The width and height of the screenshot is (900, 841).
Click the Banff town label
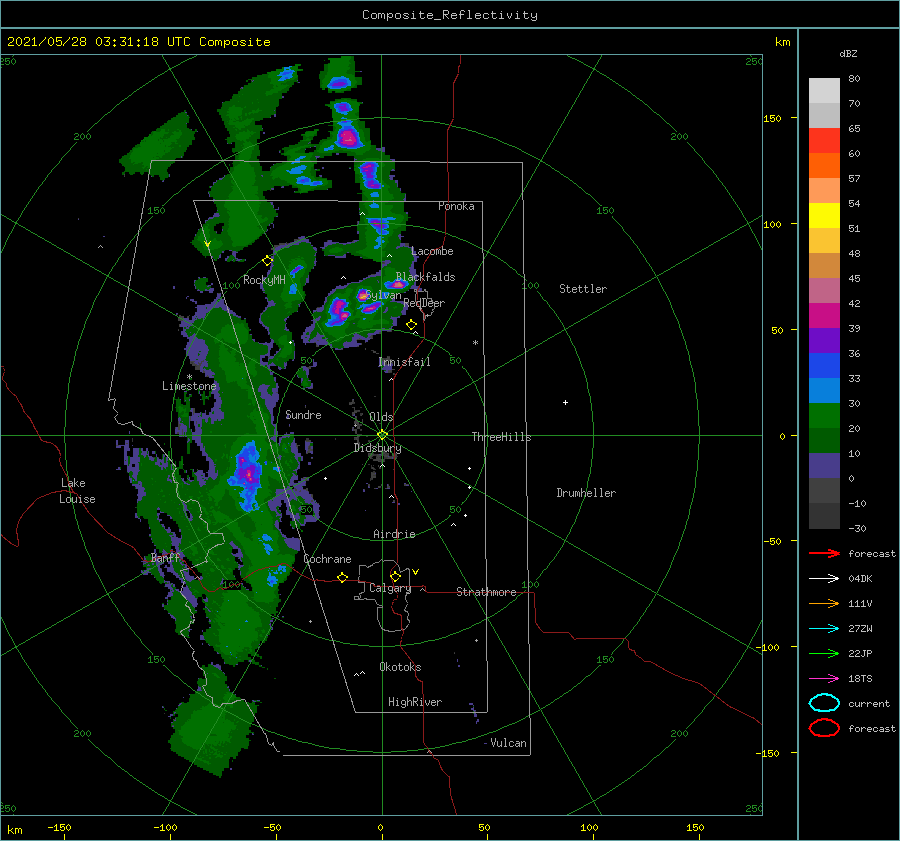pos(165,557)
